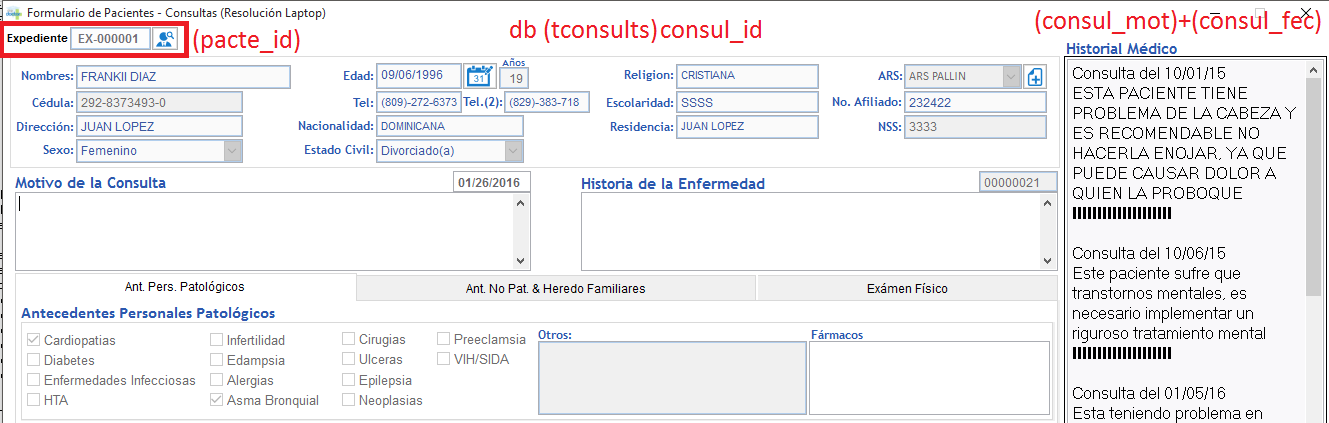
Task: Click the No. Afiliado field
Action: coord(974,102)
